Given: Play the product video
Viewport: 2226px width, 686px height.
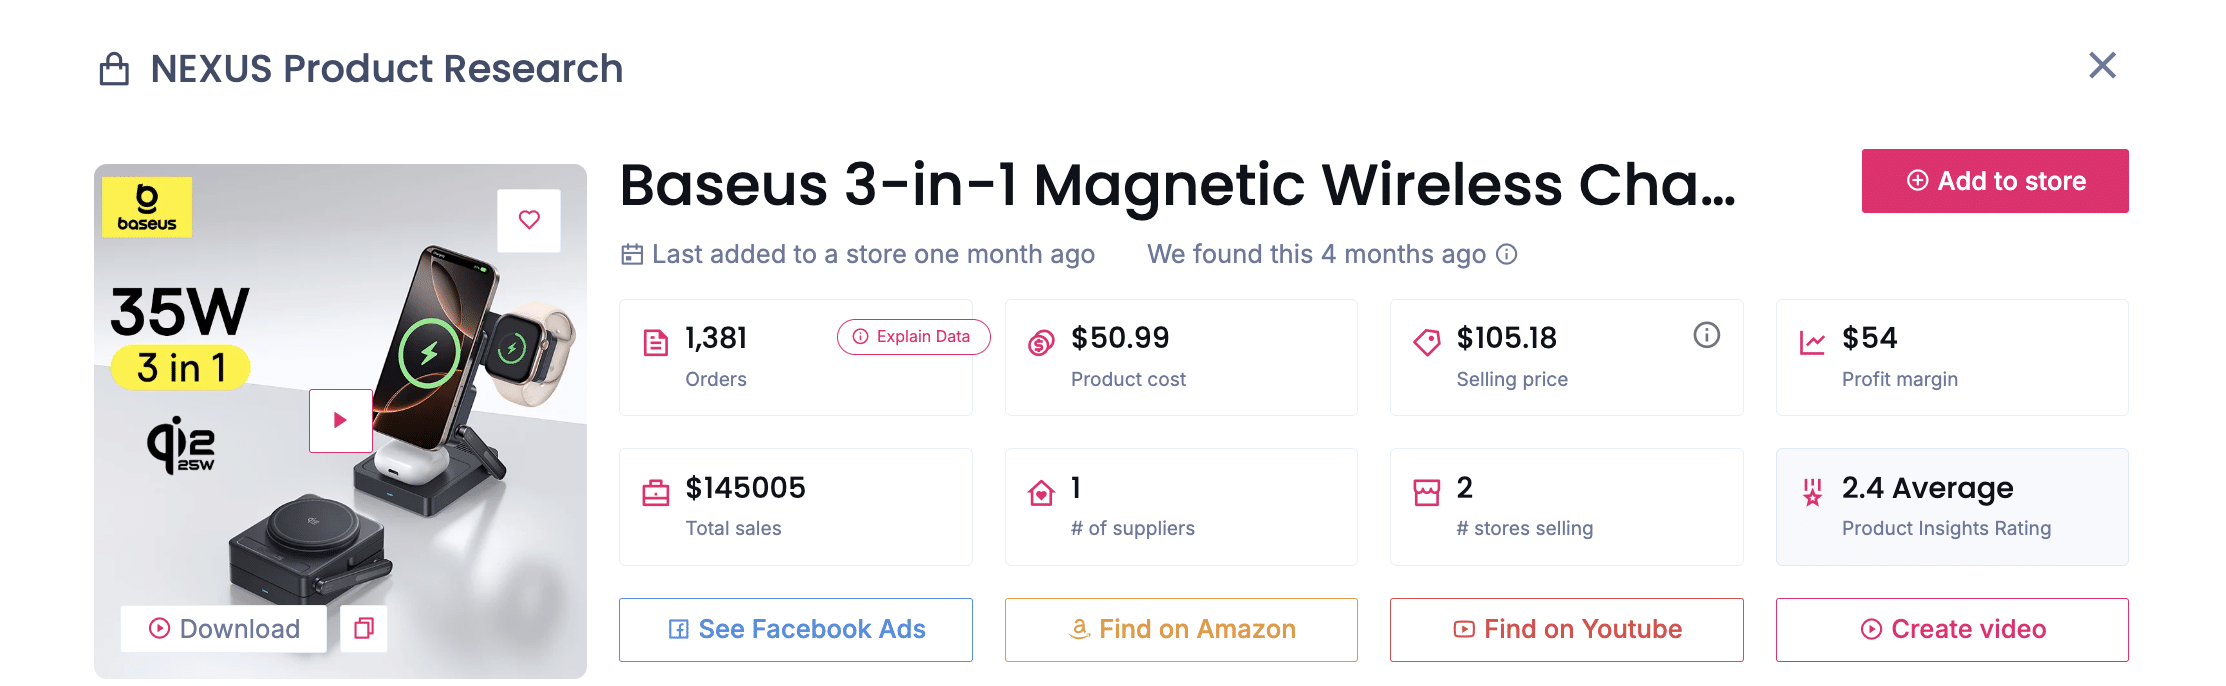Looking at the screenshot, I should coord(341,420).
